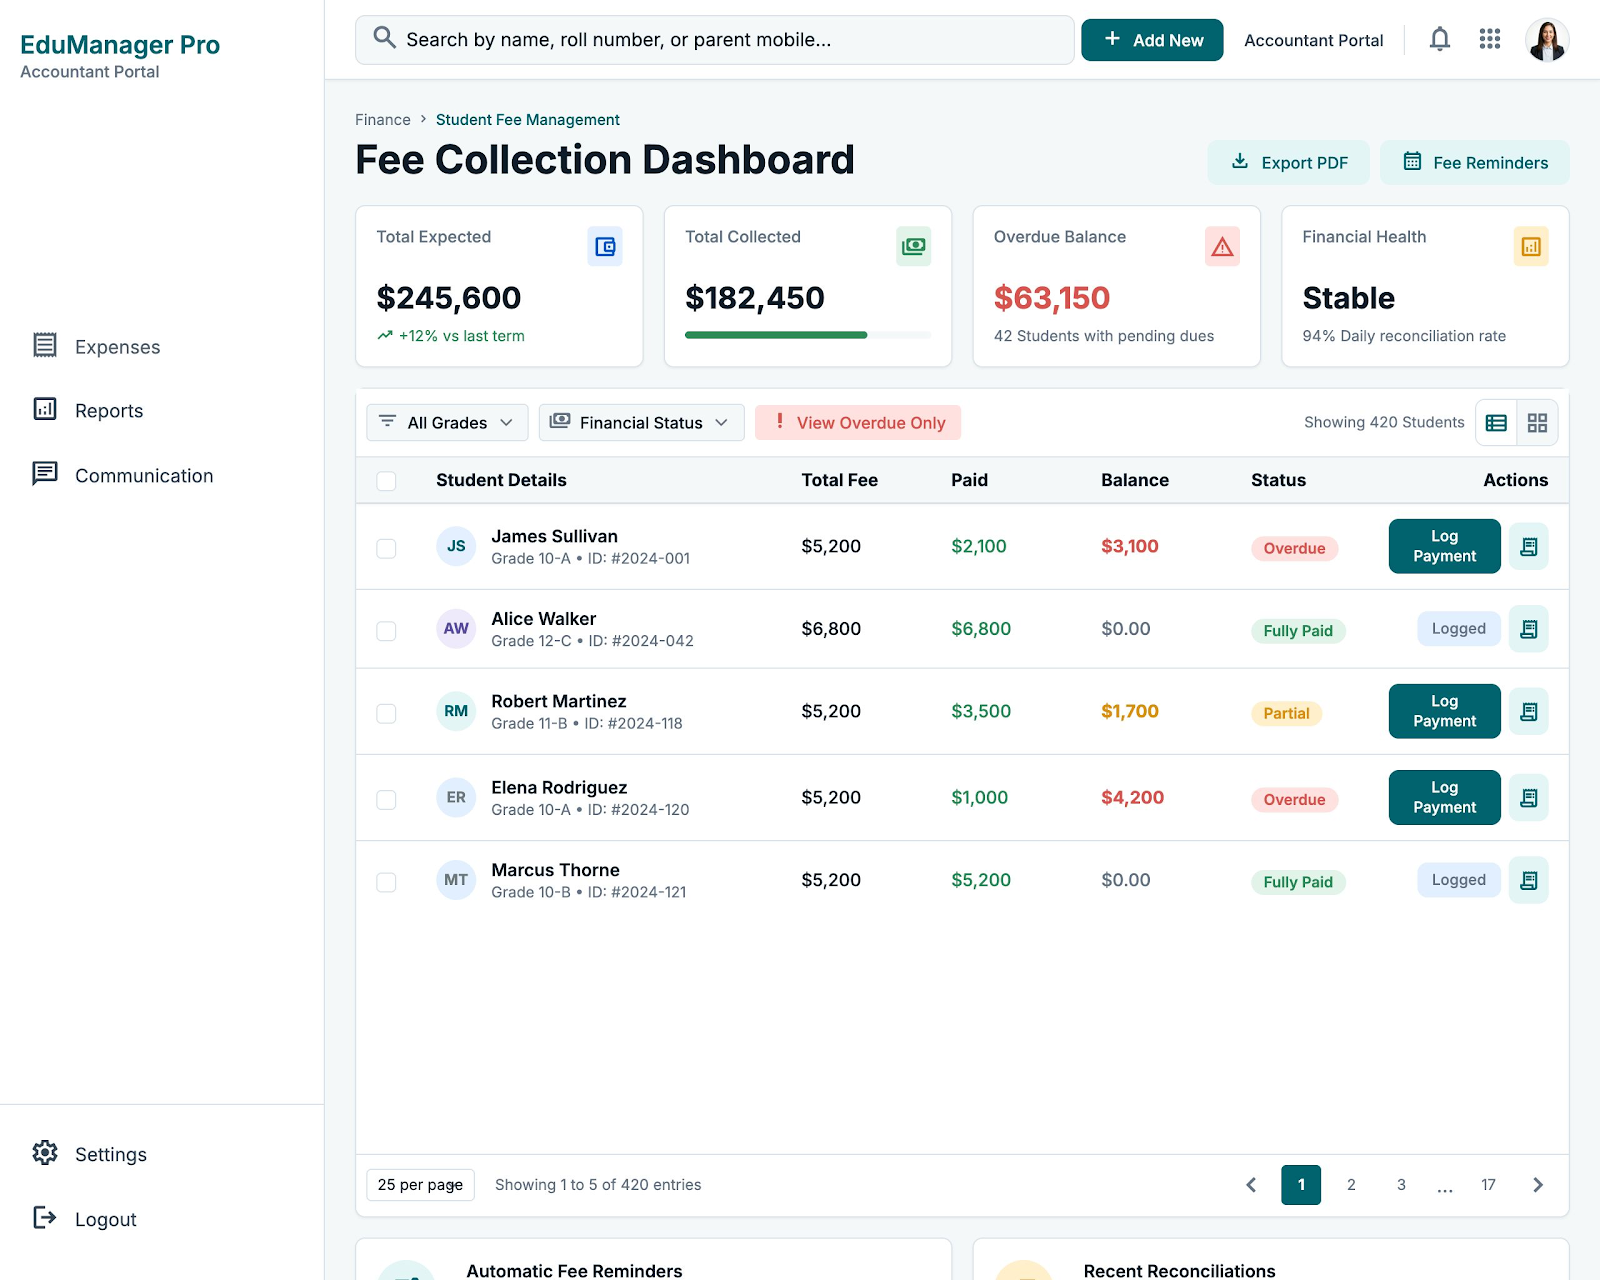1600x1280 pixels.
Task: Select Elena Rodriguez's row checkbox
Action: pos(386,799)
